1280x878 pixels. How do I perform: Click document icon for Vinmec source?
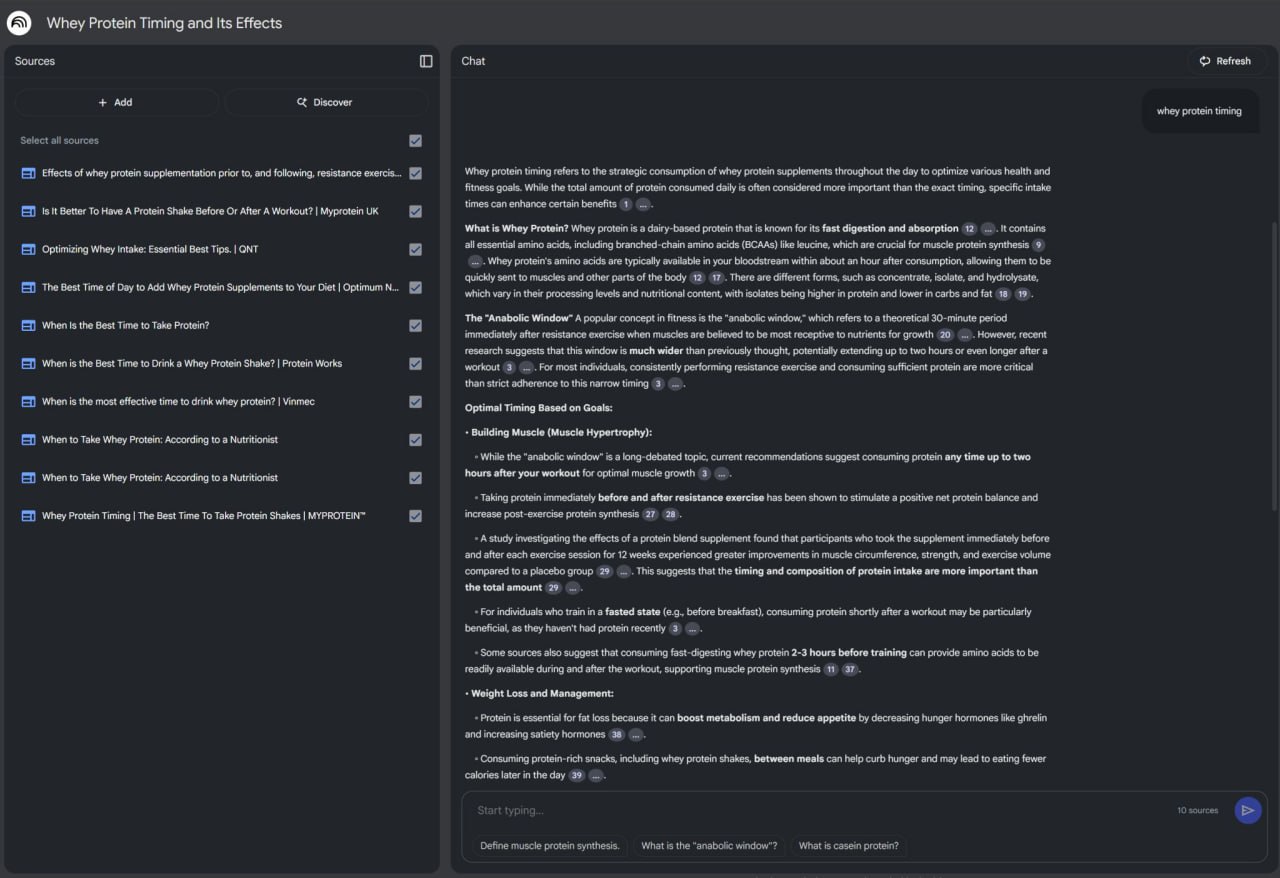[x=28, y=402]
